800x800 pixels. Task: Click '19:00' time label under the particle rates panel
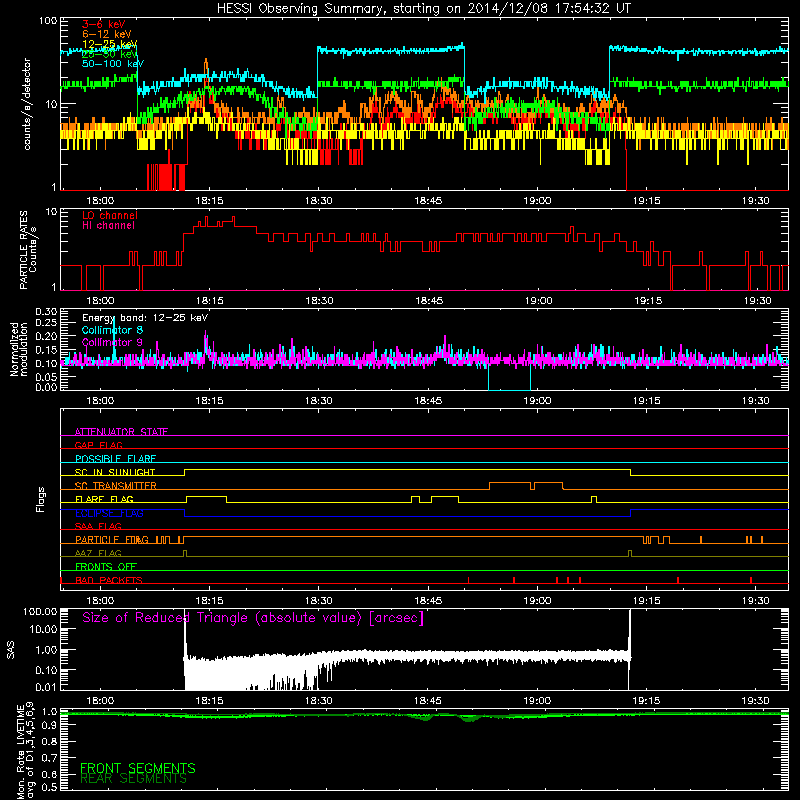pos(538,301)
